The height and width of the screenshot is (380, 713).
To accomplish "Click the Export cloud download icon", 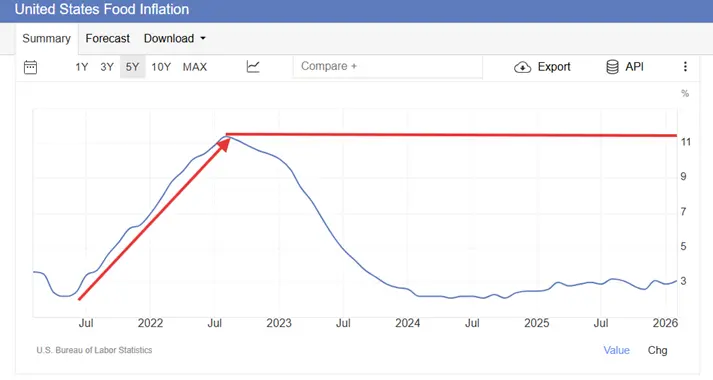I will 522,67.
